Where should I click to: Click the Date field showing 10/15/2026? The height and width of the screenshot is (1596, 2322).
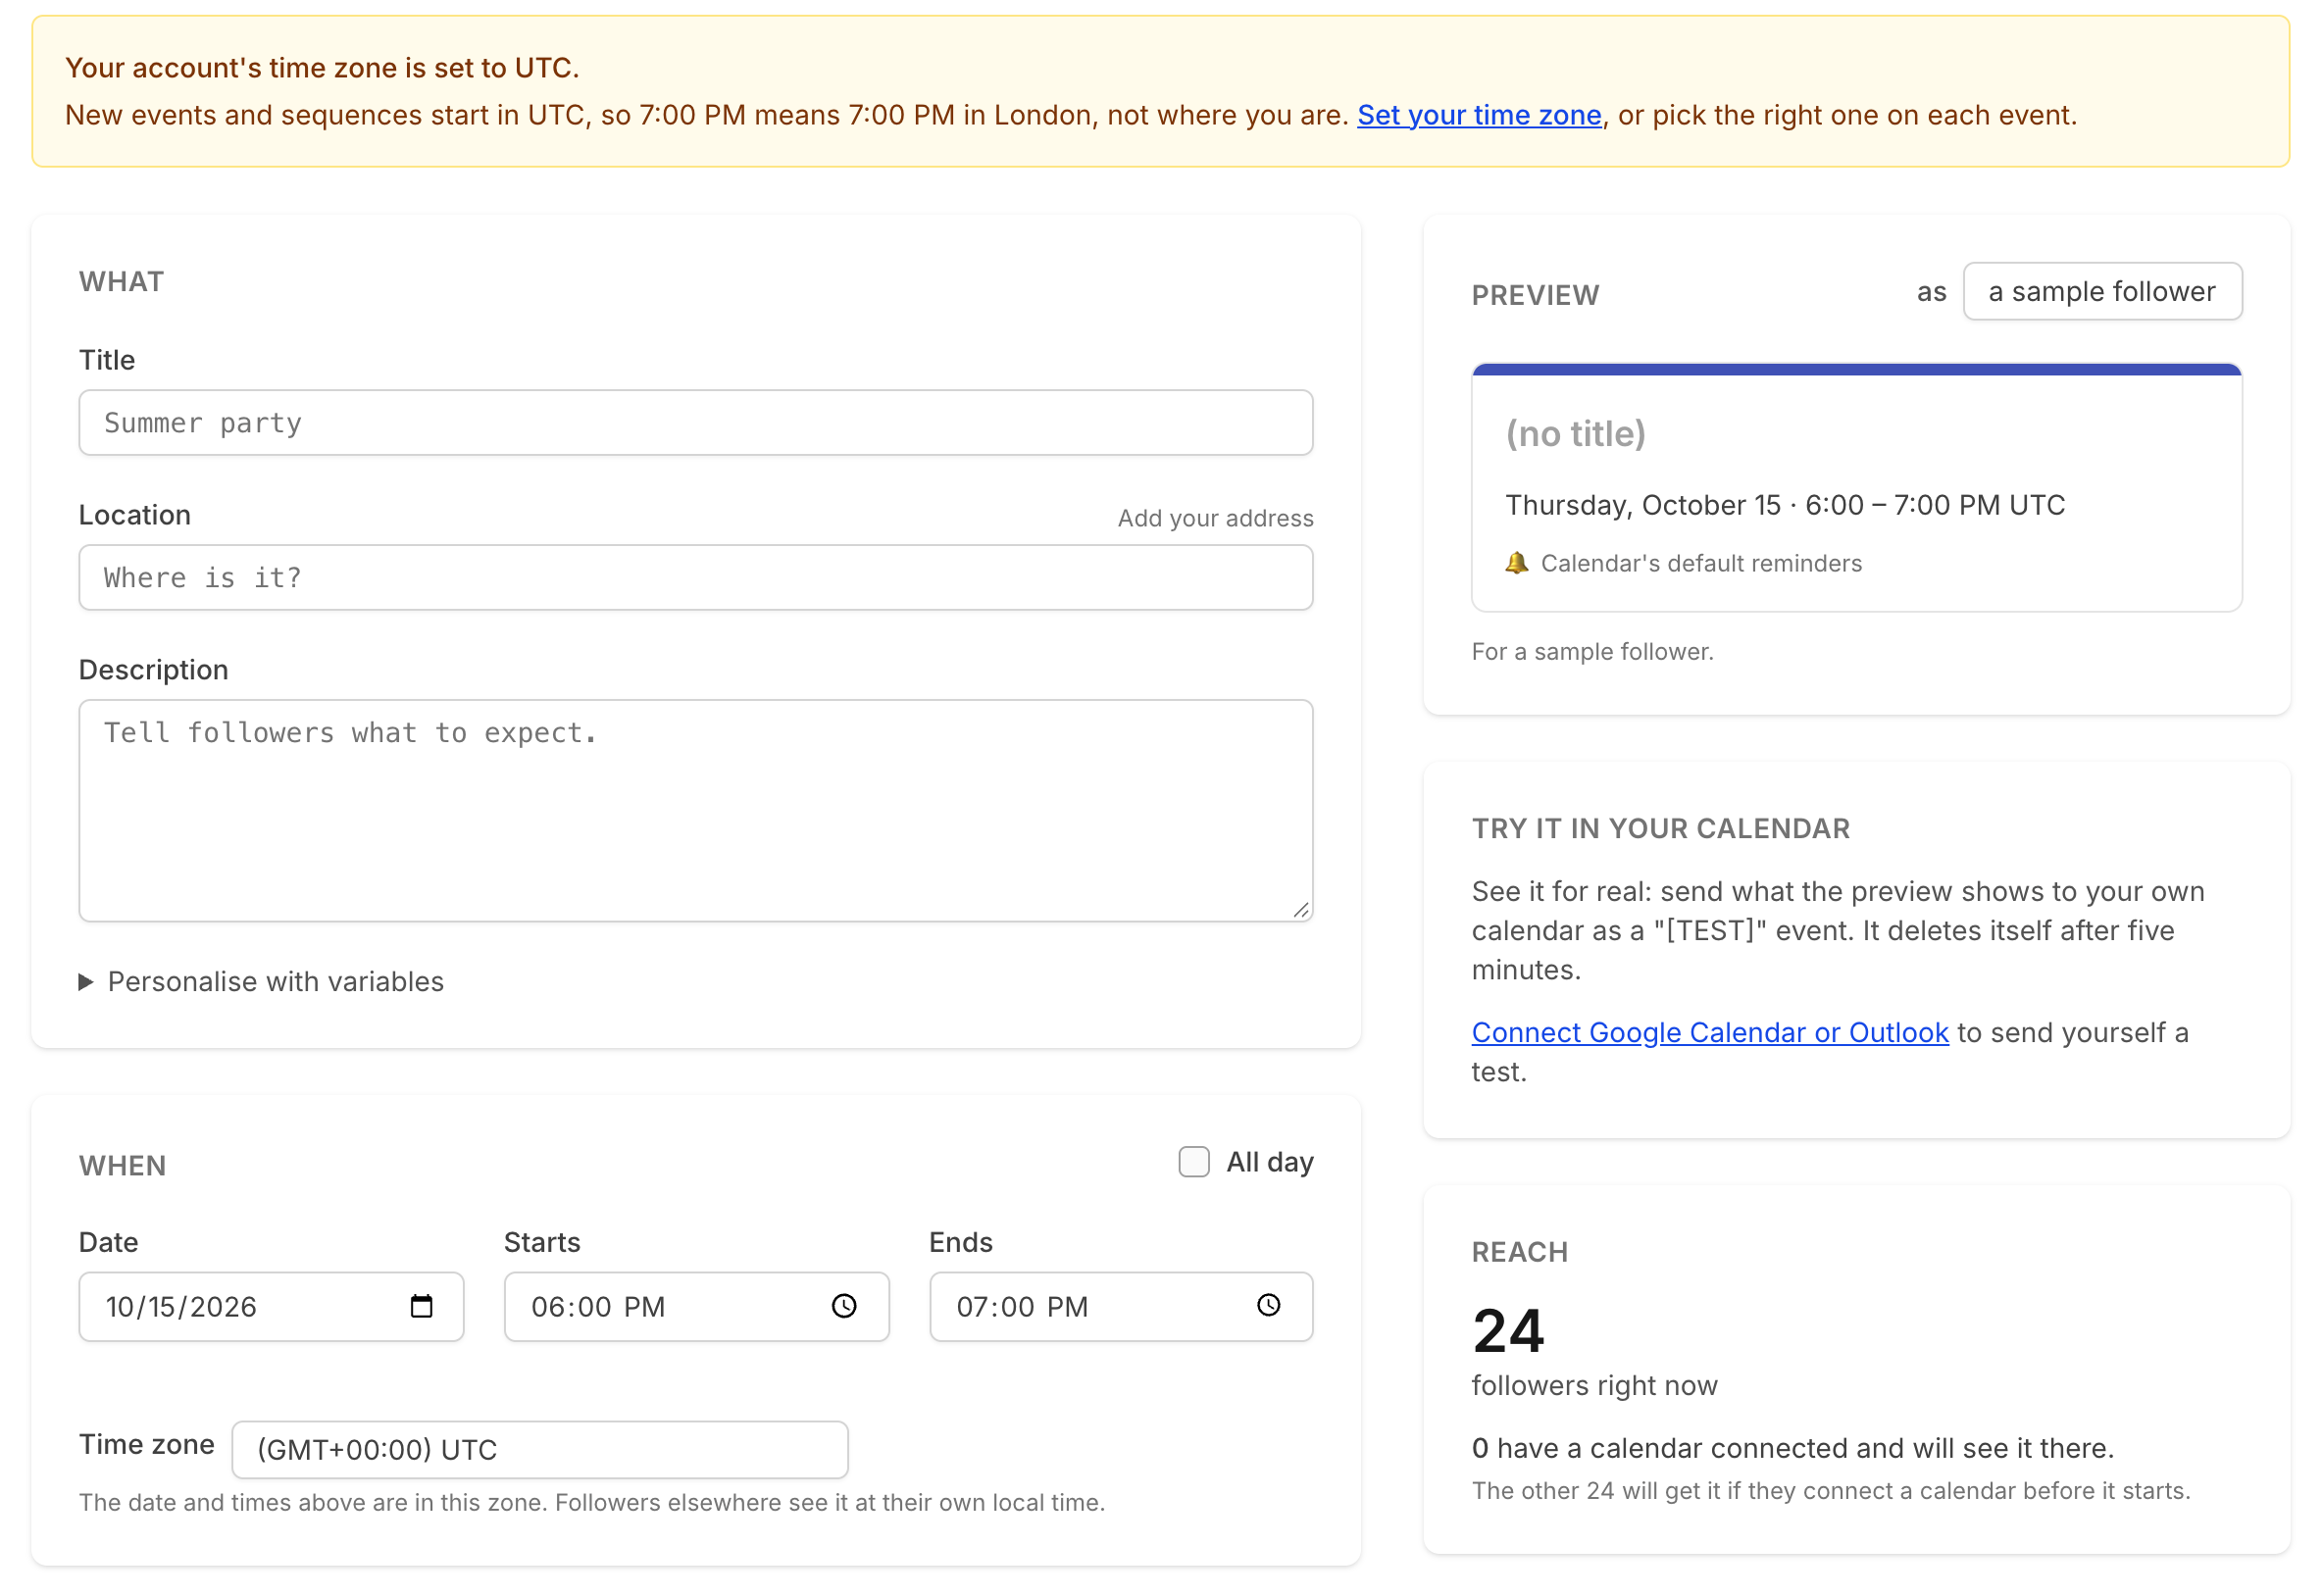[271, 1307]
